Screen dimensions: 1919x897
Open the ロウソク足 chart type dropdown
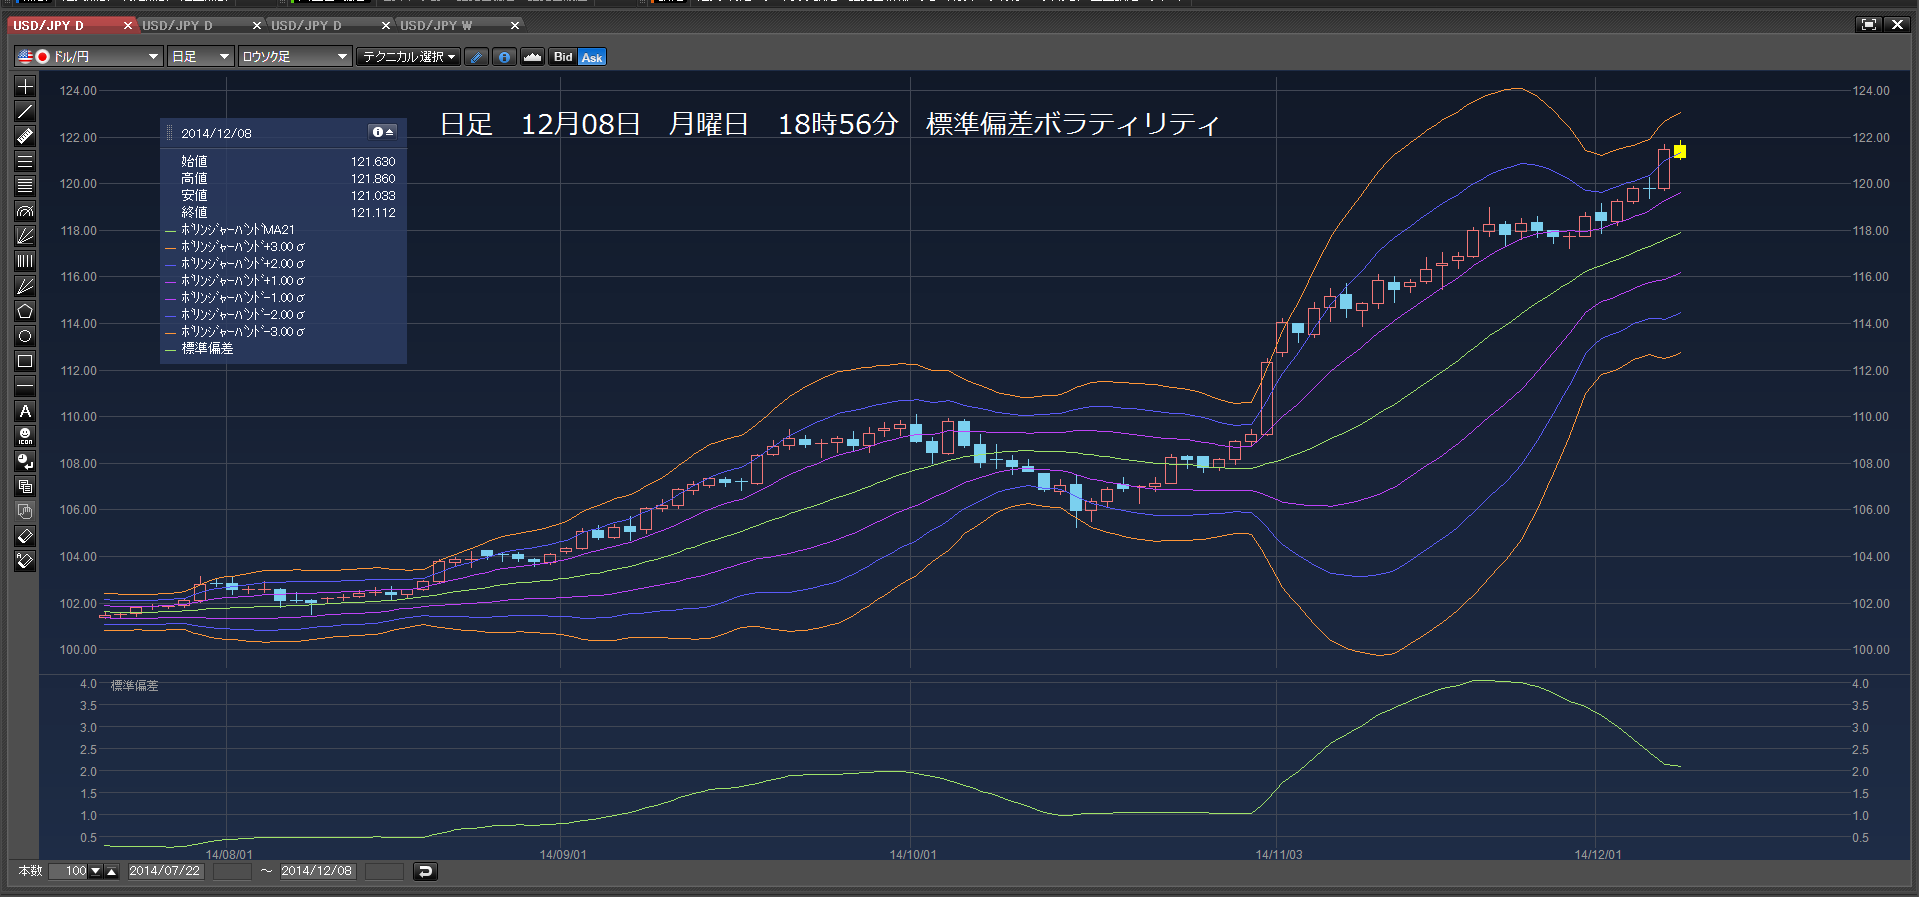[295, 57]
